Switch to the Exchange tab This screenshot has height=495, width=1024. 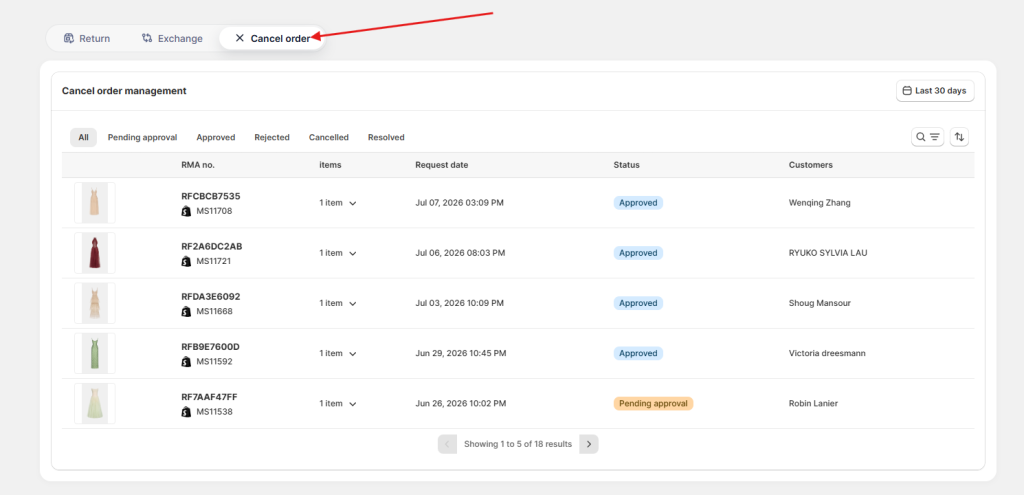pyautogui.click(x=172, y=39)
